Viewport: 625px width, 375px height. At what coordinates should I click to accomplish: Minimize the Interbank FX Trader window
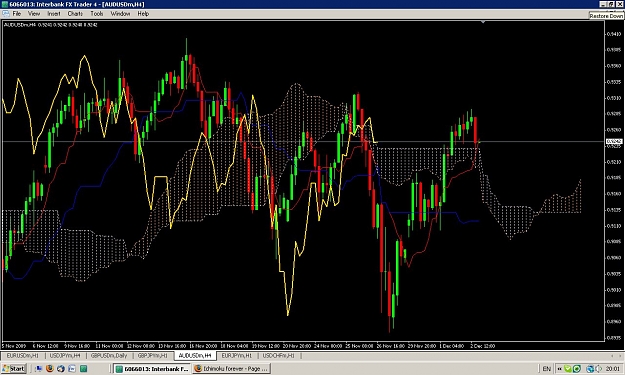[x=603, y=4]
